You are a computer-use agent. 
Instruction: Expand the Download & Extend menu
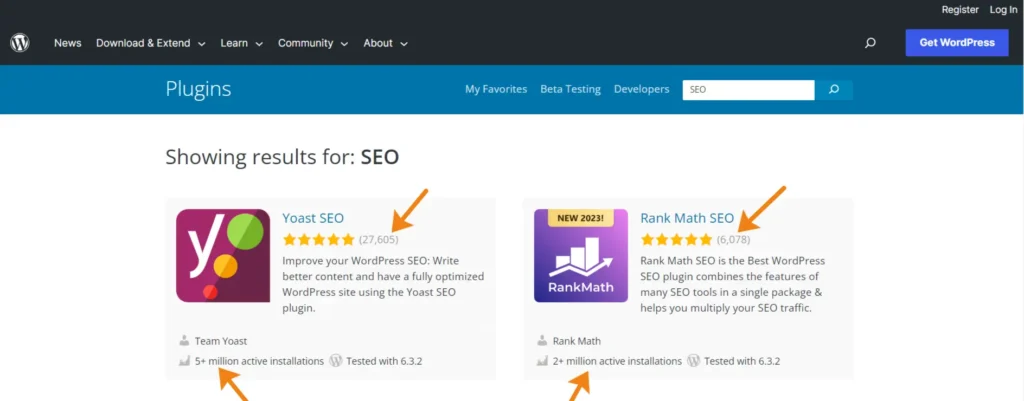(x=151, y=43)
